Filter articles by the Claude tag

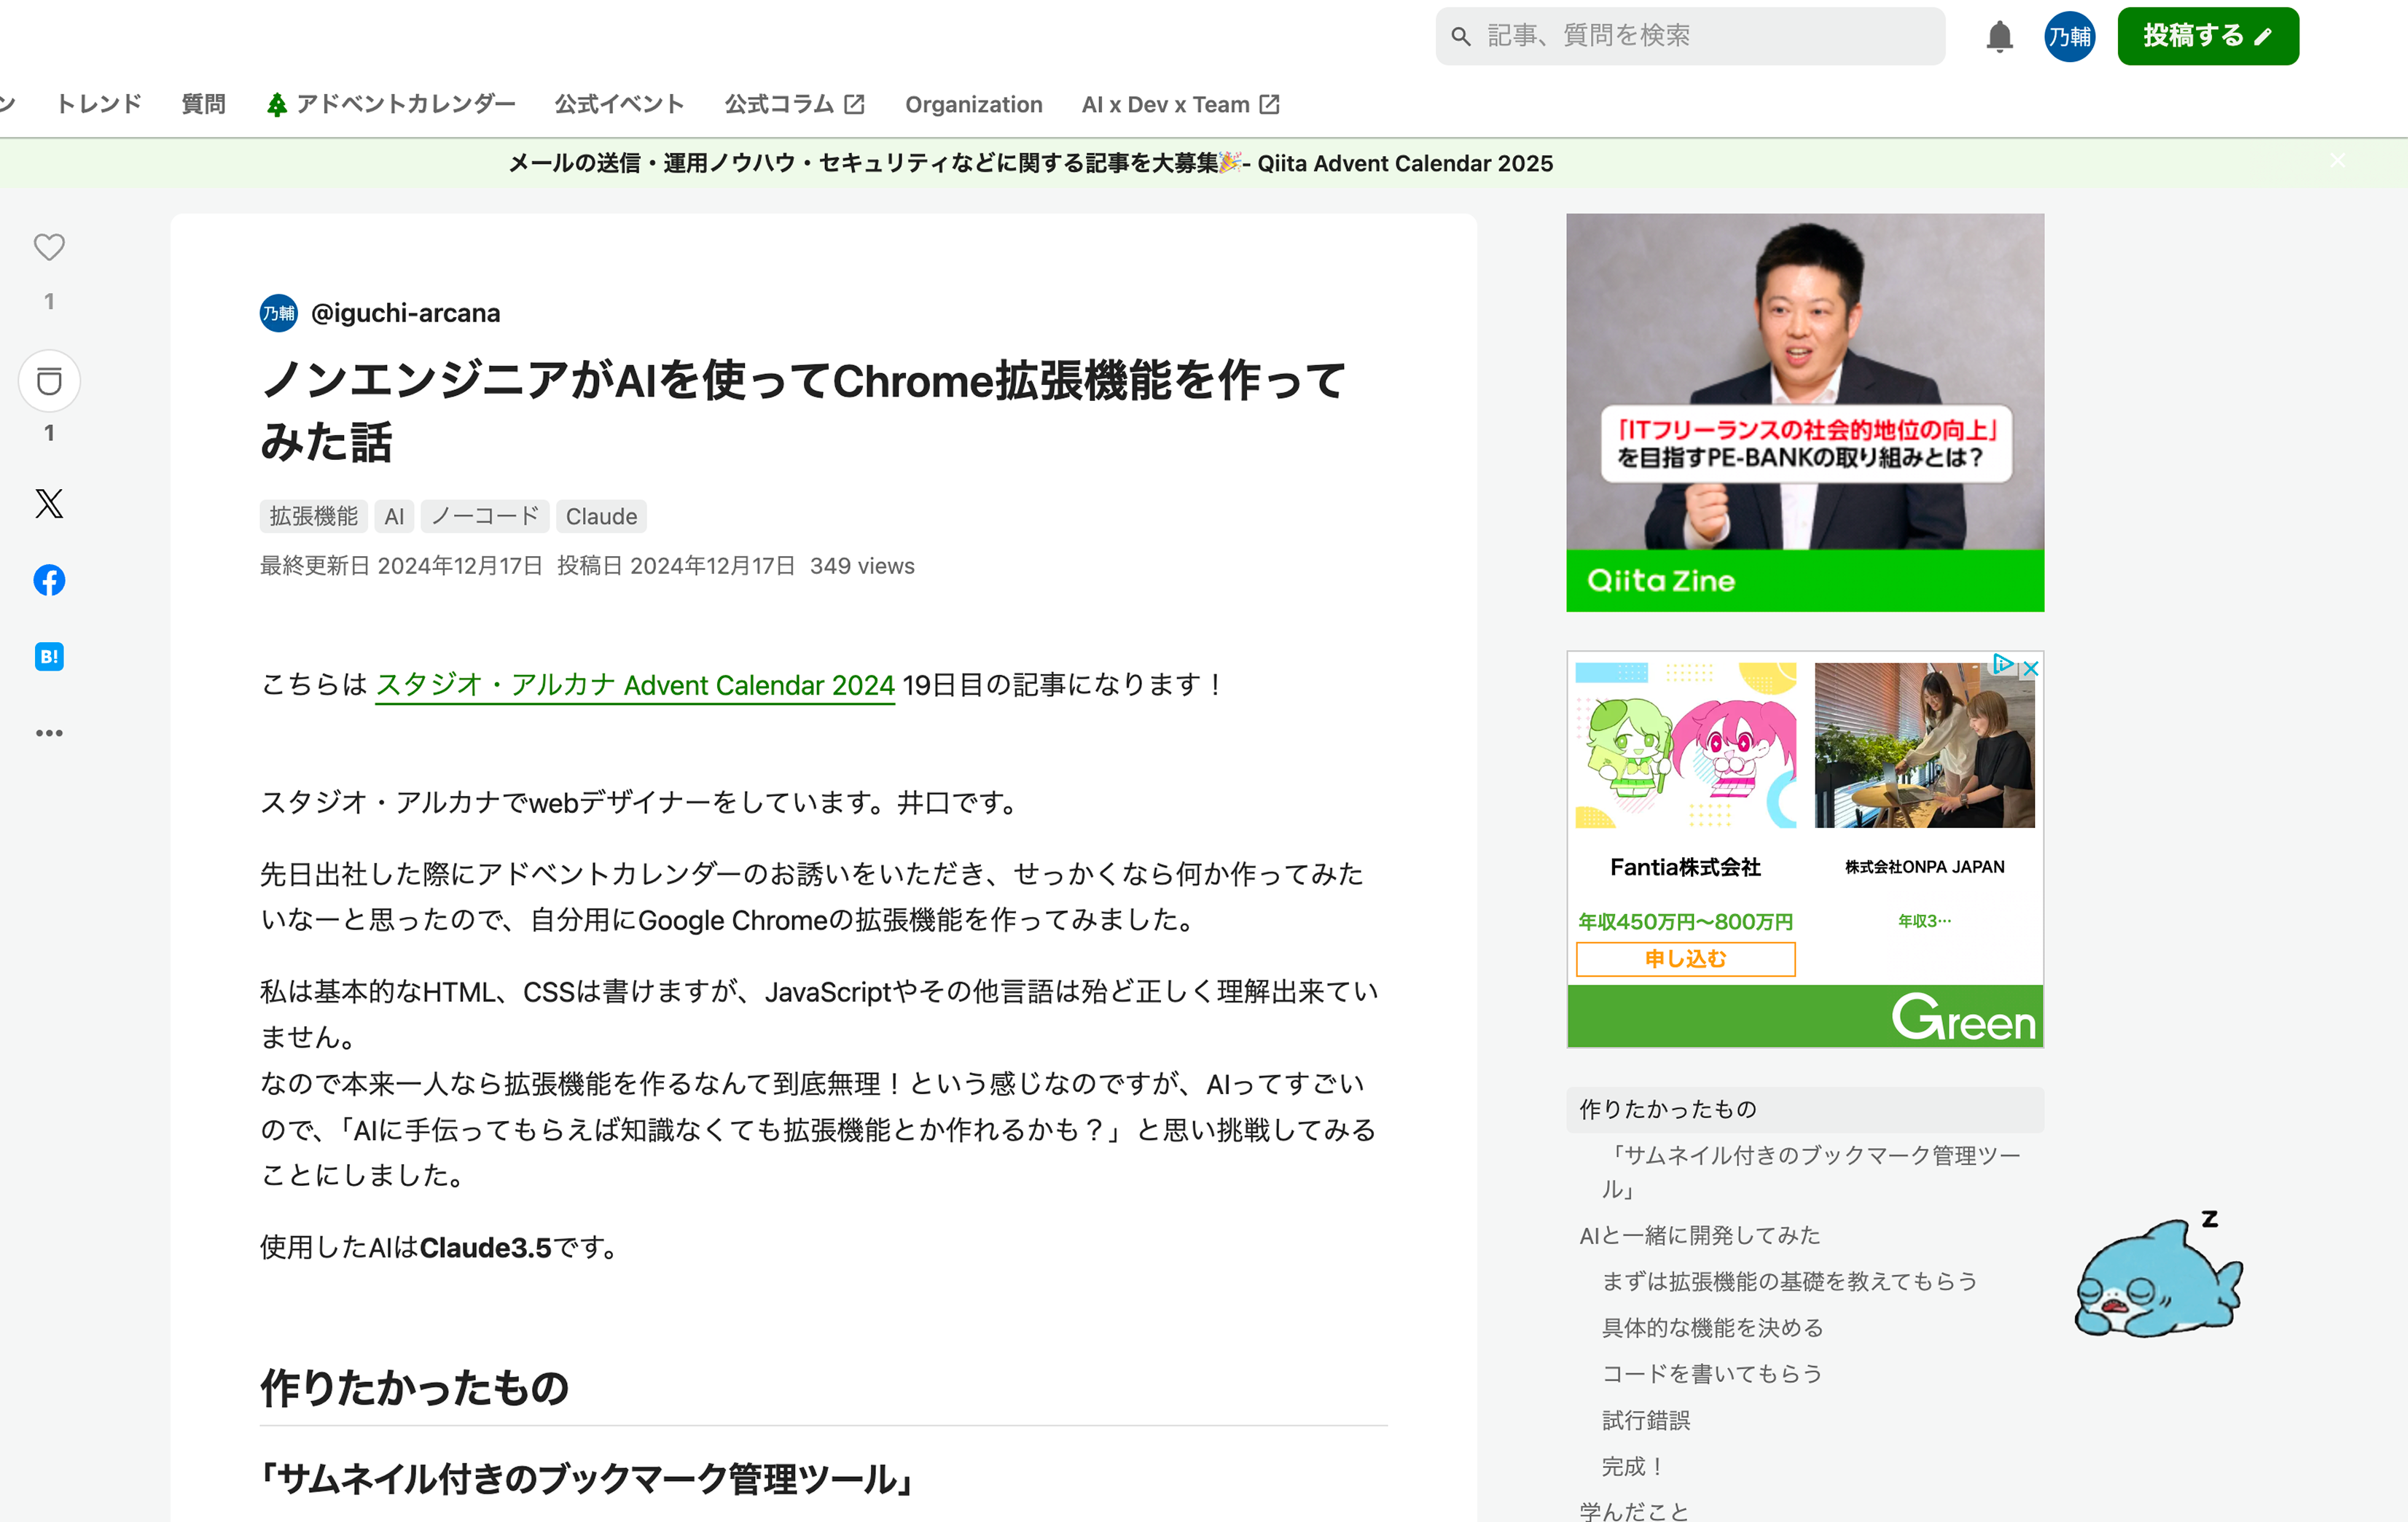tap(601, 516)
